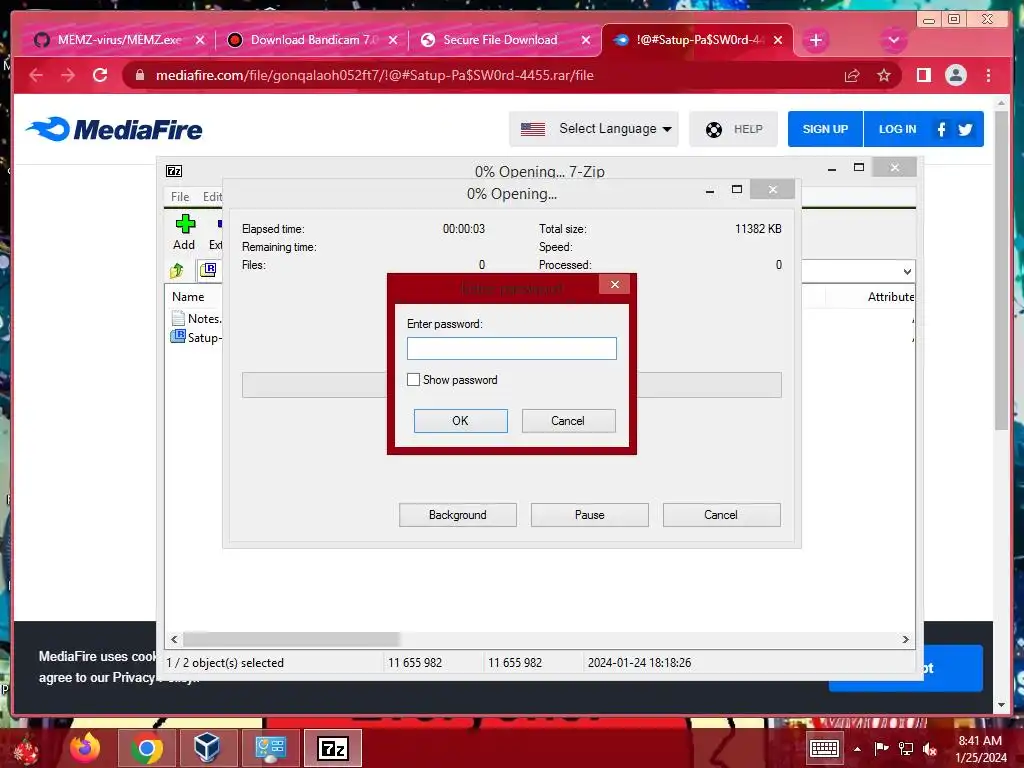Tick the Show password checkbox
Image resolution: width=1024 pixels, height=768 pixels.
tap(413, 379)
